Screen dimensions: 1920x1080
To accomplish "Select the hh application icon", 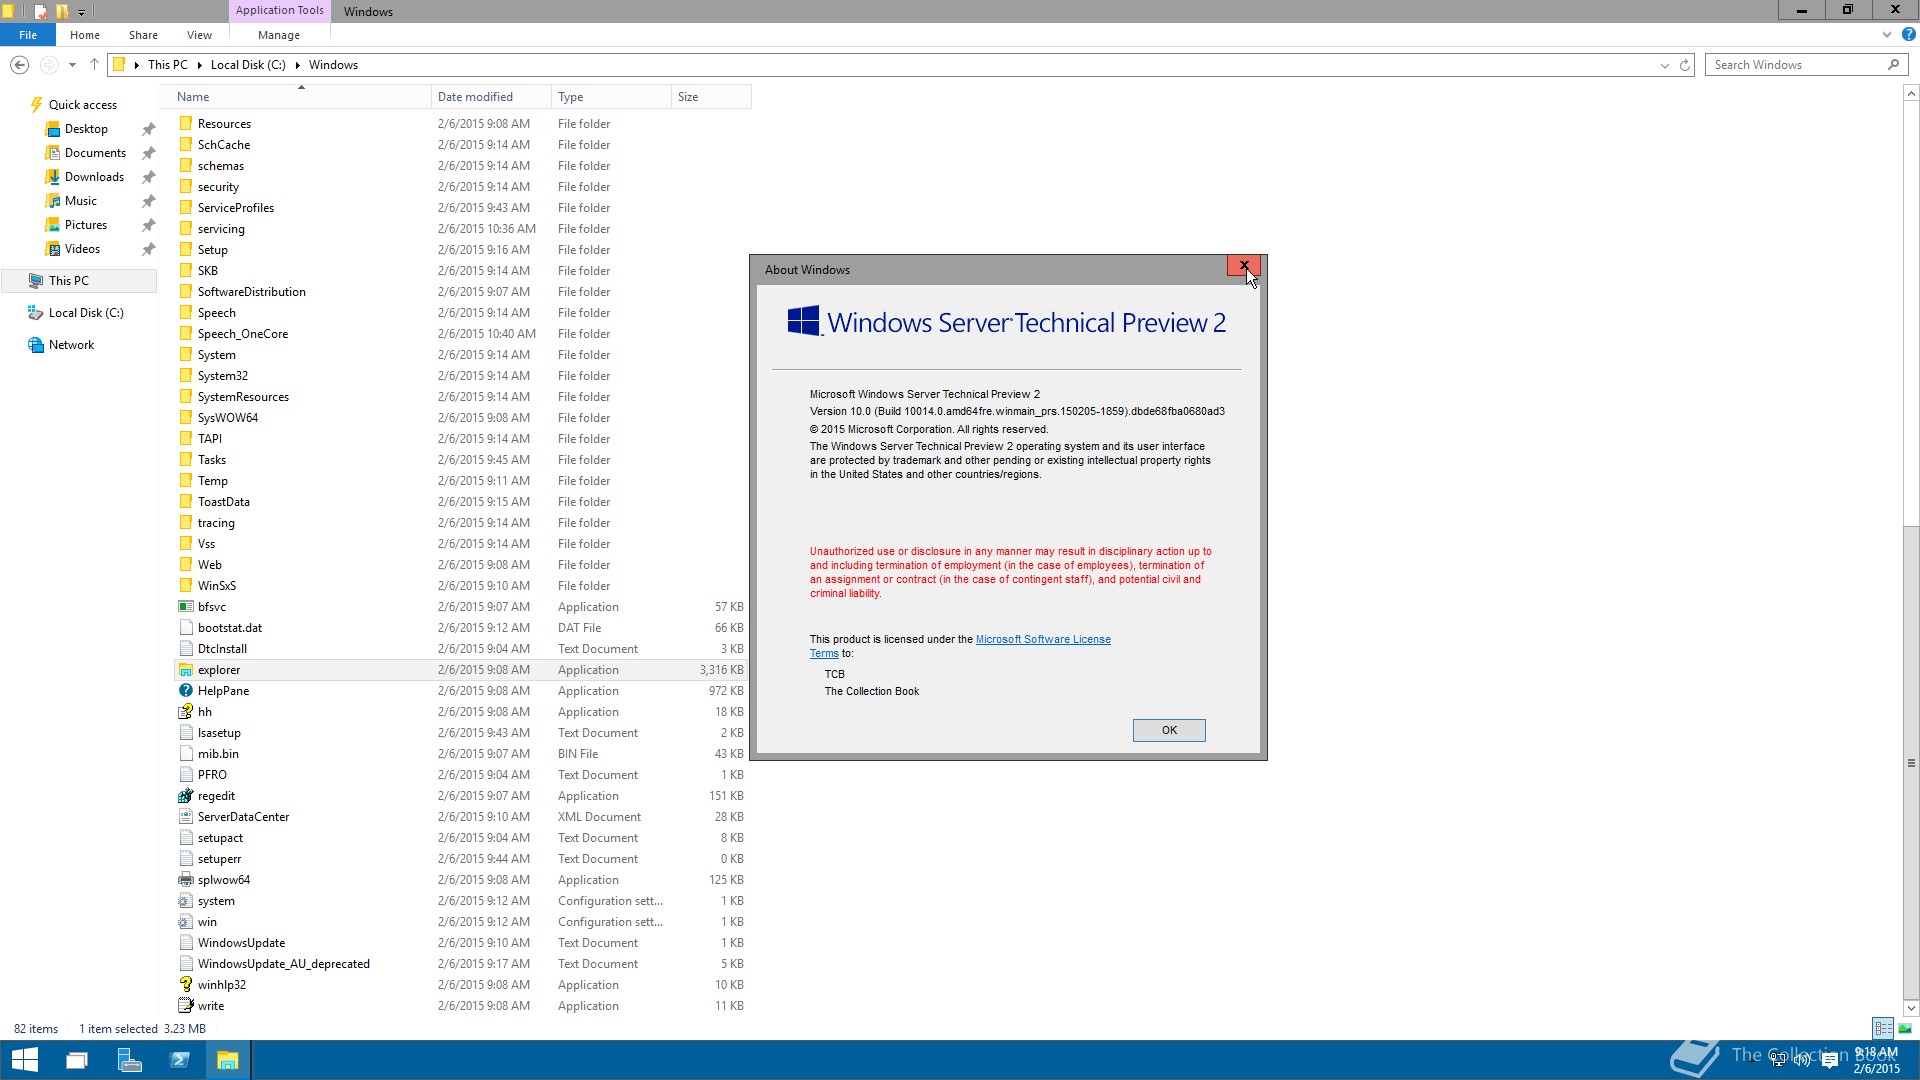I will click(x=186, y=712).
